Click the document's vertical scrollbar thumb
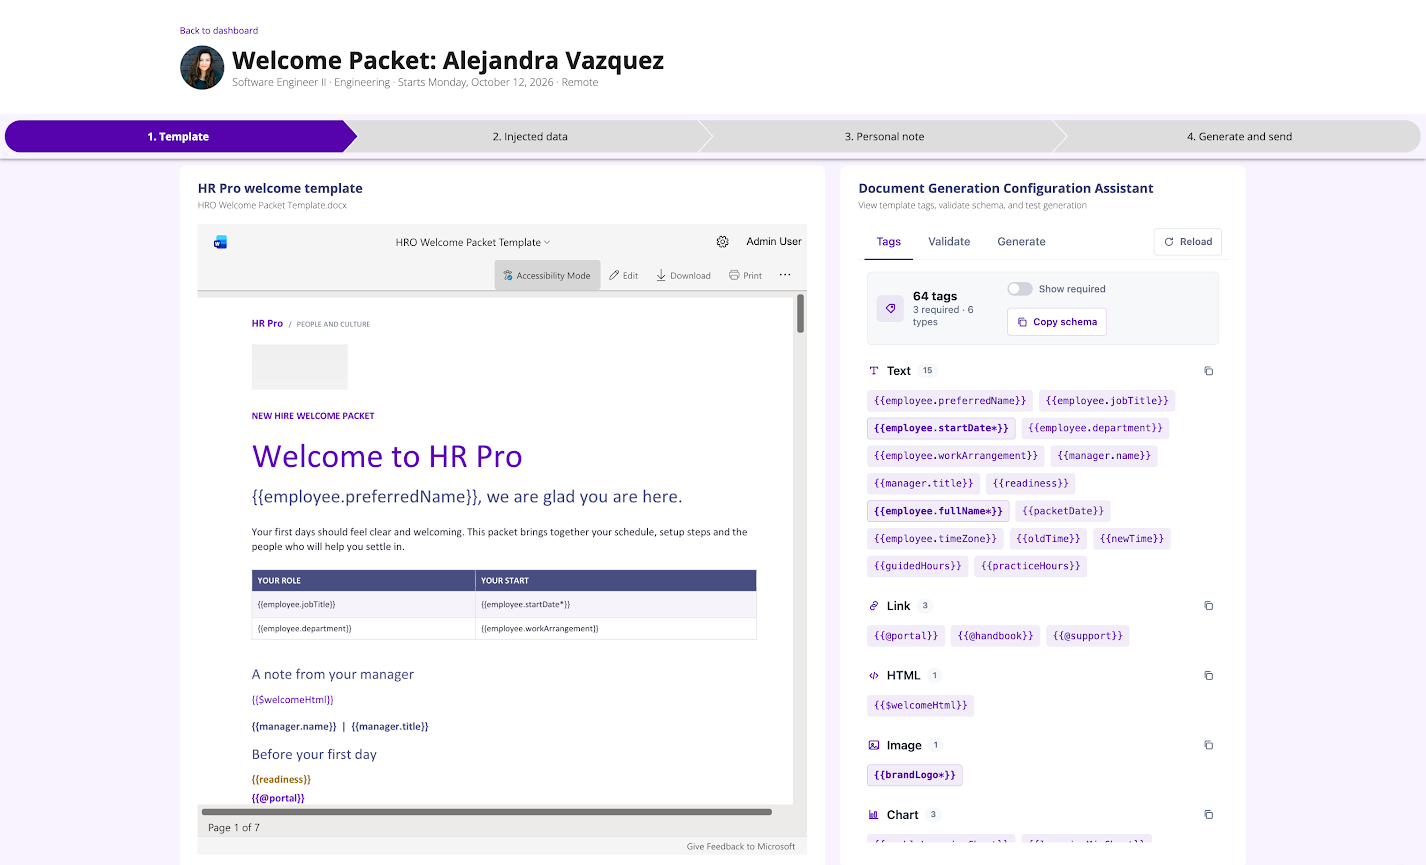Viewport: 1426px width, 865px height. [x=800, y=313]
